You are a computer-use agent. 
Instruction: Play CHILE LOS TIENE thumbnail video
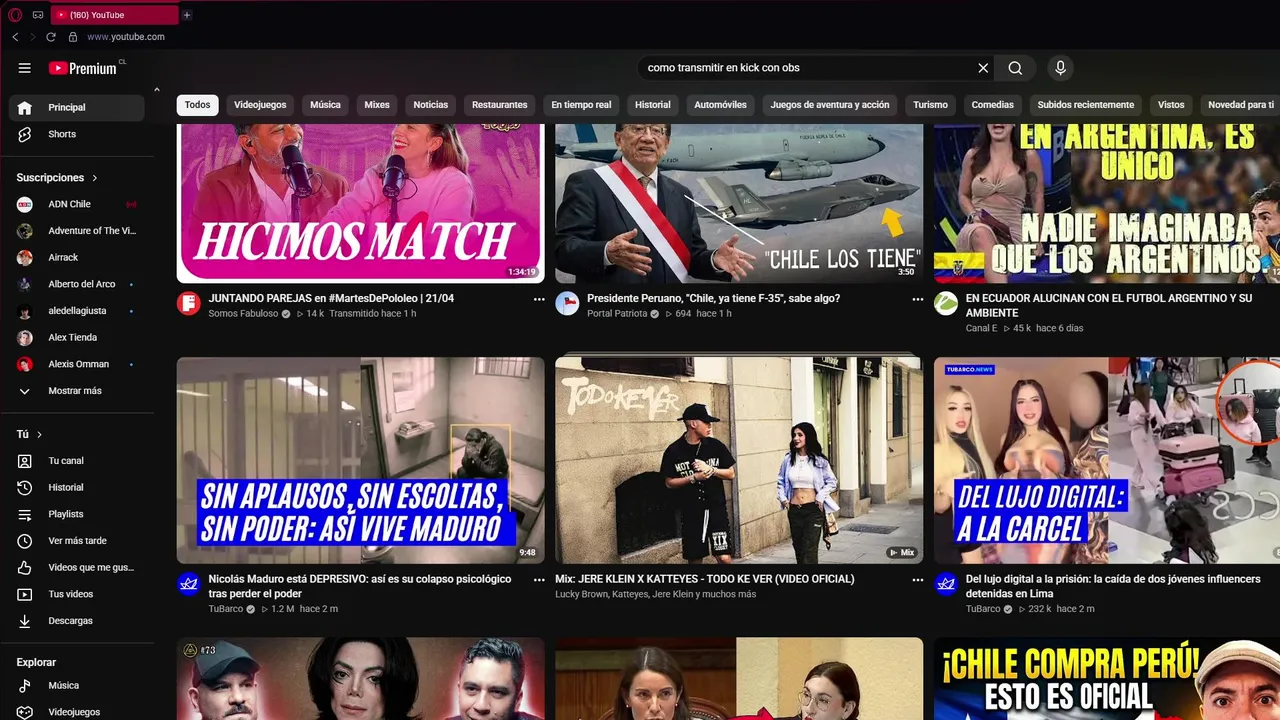(739, 204)
